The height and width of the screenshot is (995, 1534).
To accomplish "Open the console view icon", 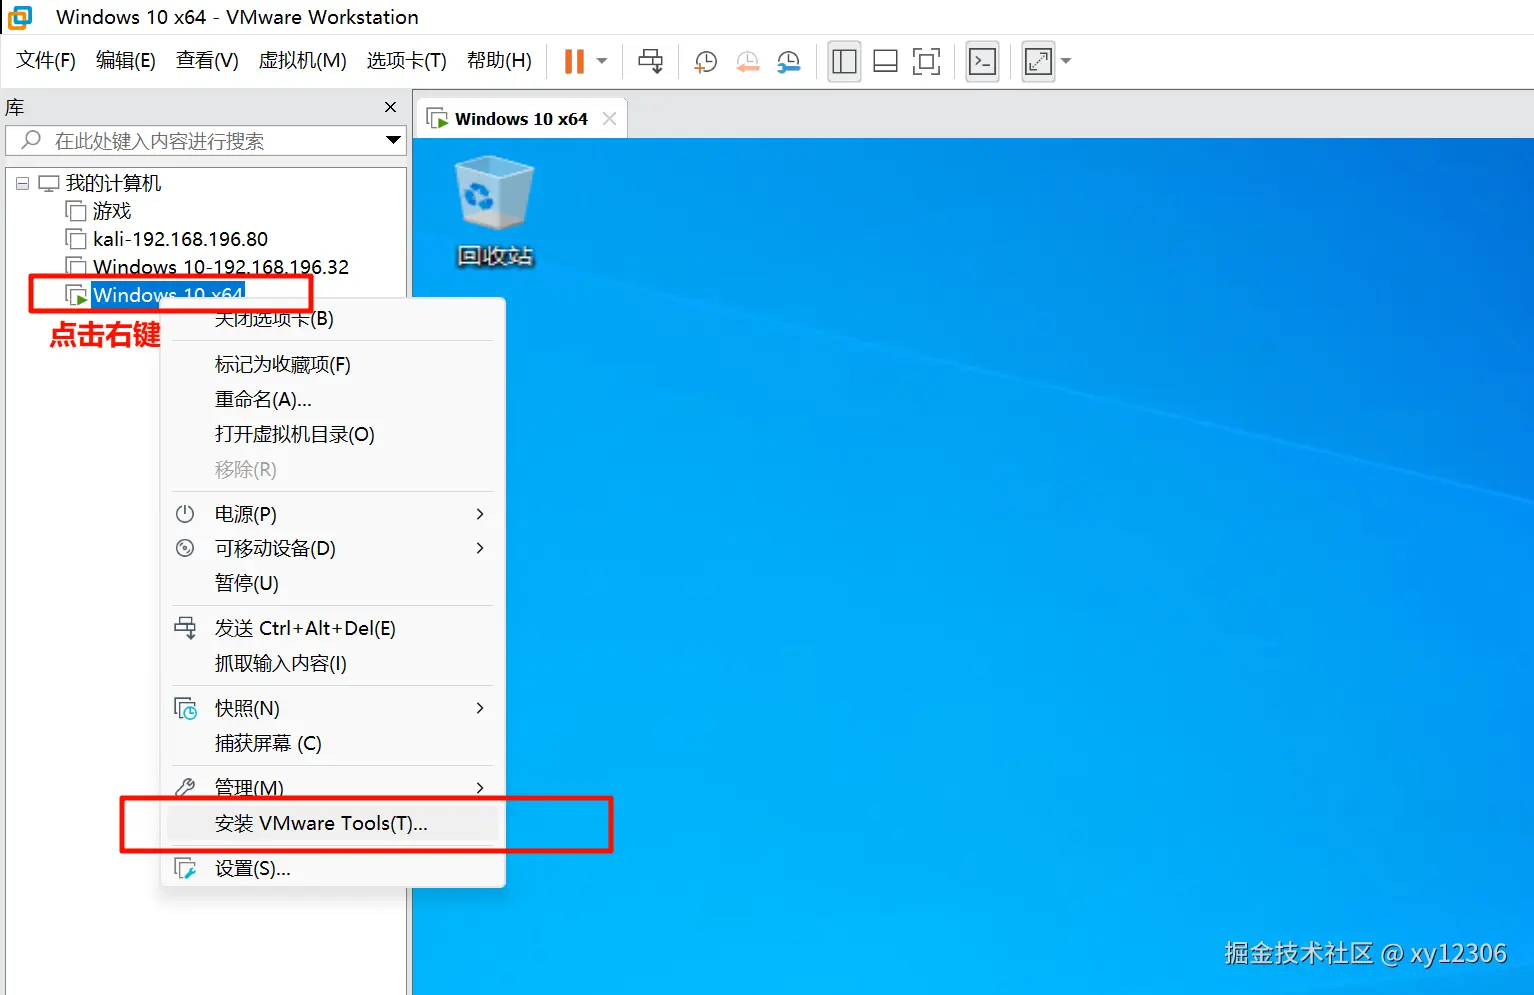I will [983, 61].
